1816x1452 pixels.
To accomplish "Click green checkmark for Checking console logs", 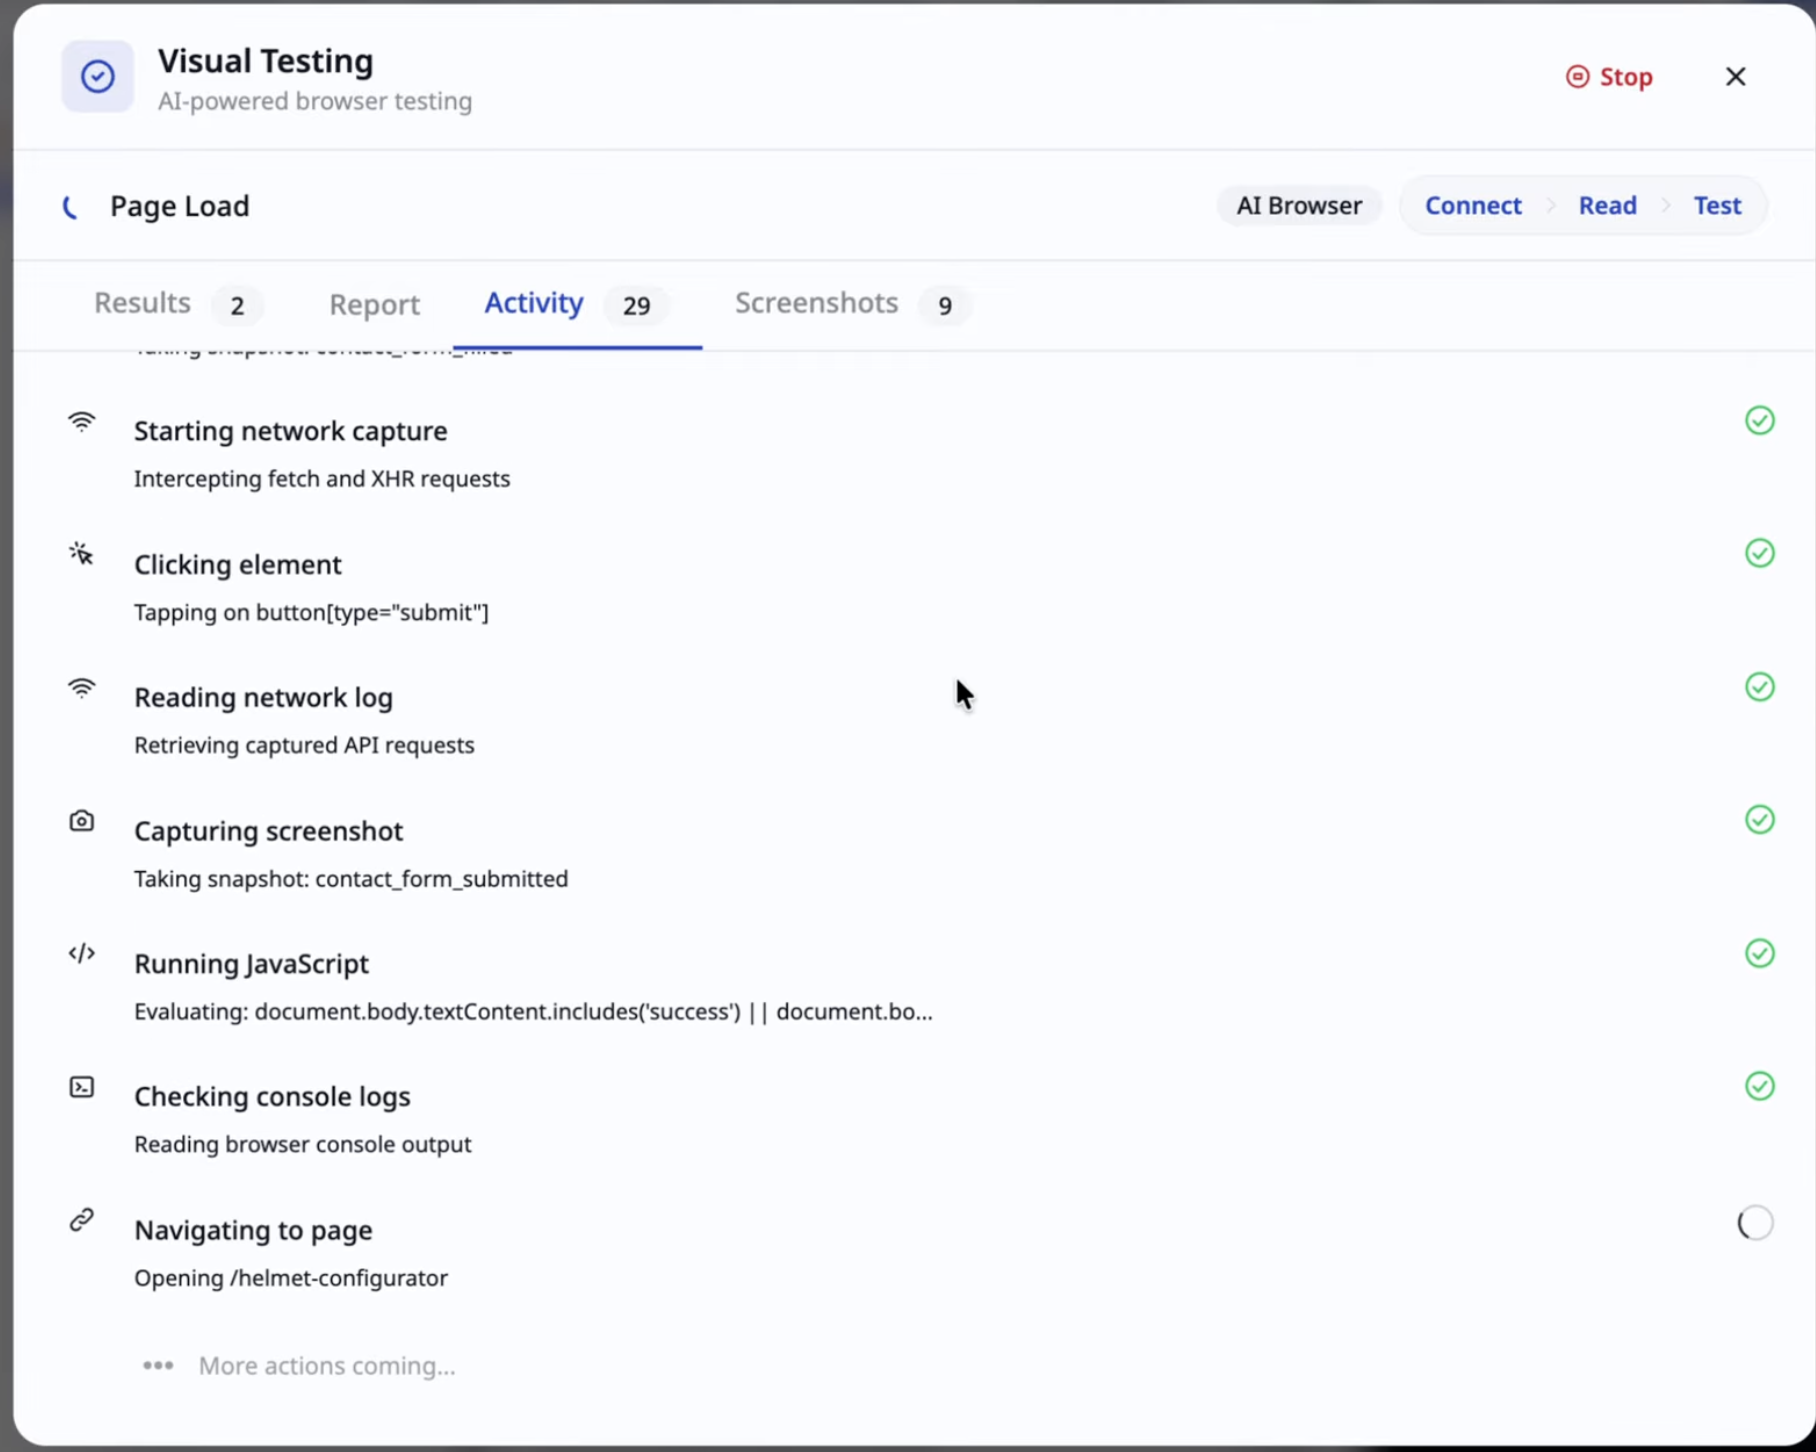I will (1759, 1087).
